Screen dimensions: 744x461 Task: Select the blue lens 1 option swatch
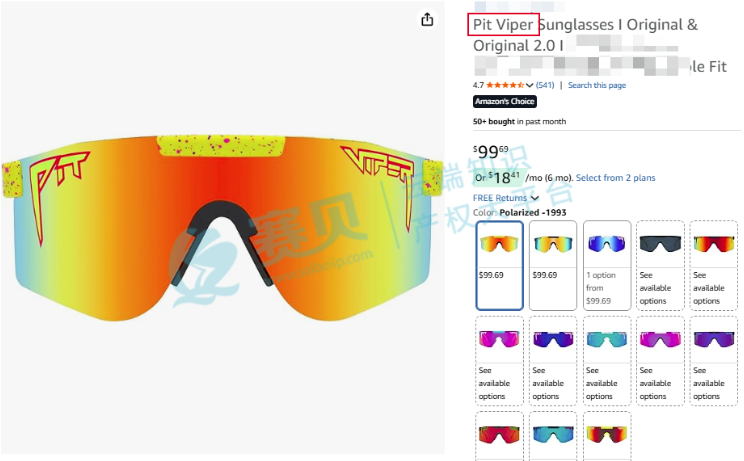[x=606, y=265]
